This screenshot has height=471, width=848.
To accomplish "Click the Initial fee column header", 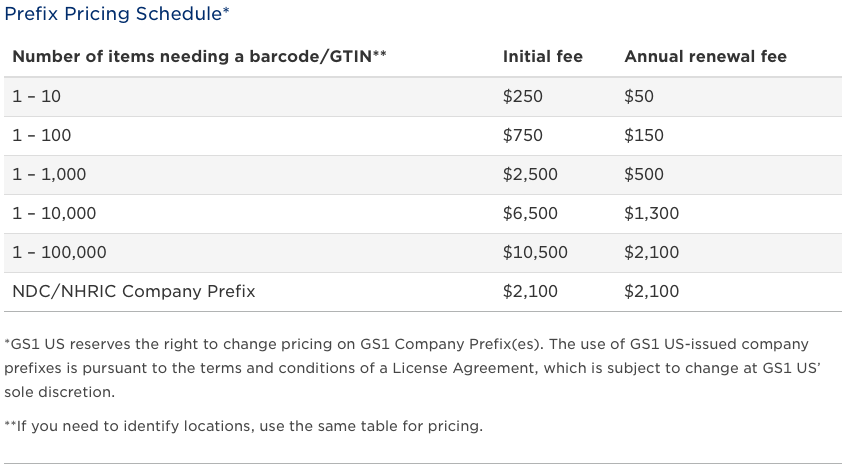I will [x=542, y=56].
